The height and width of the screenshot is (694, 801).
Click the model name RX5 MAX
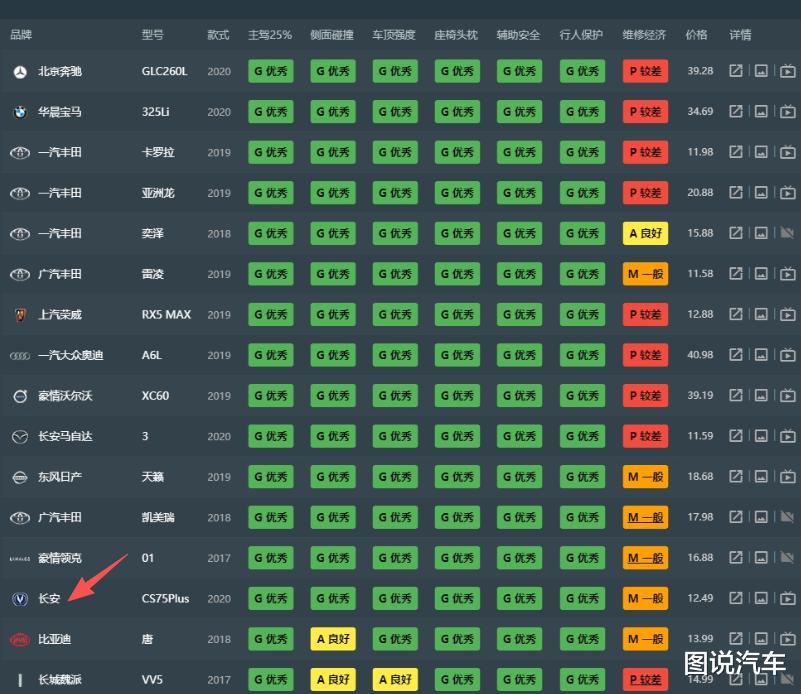166,315
